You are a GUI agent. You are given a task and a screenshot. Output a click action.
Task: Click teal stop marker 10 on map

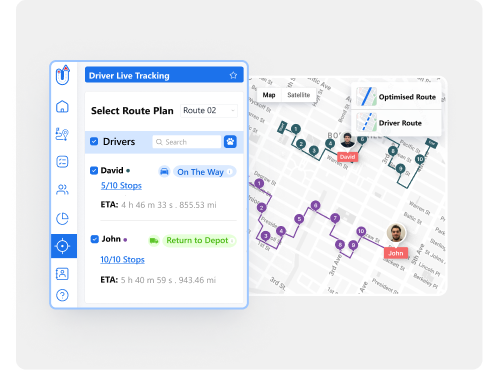point(420,159)
